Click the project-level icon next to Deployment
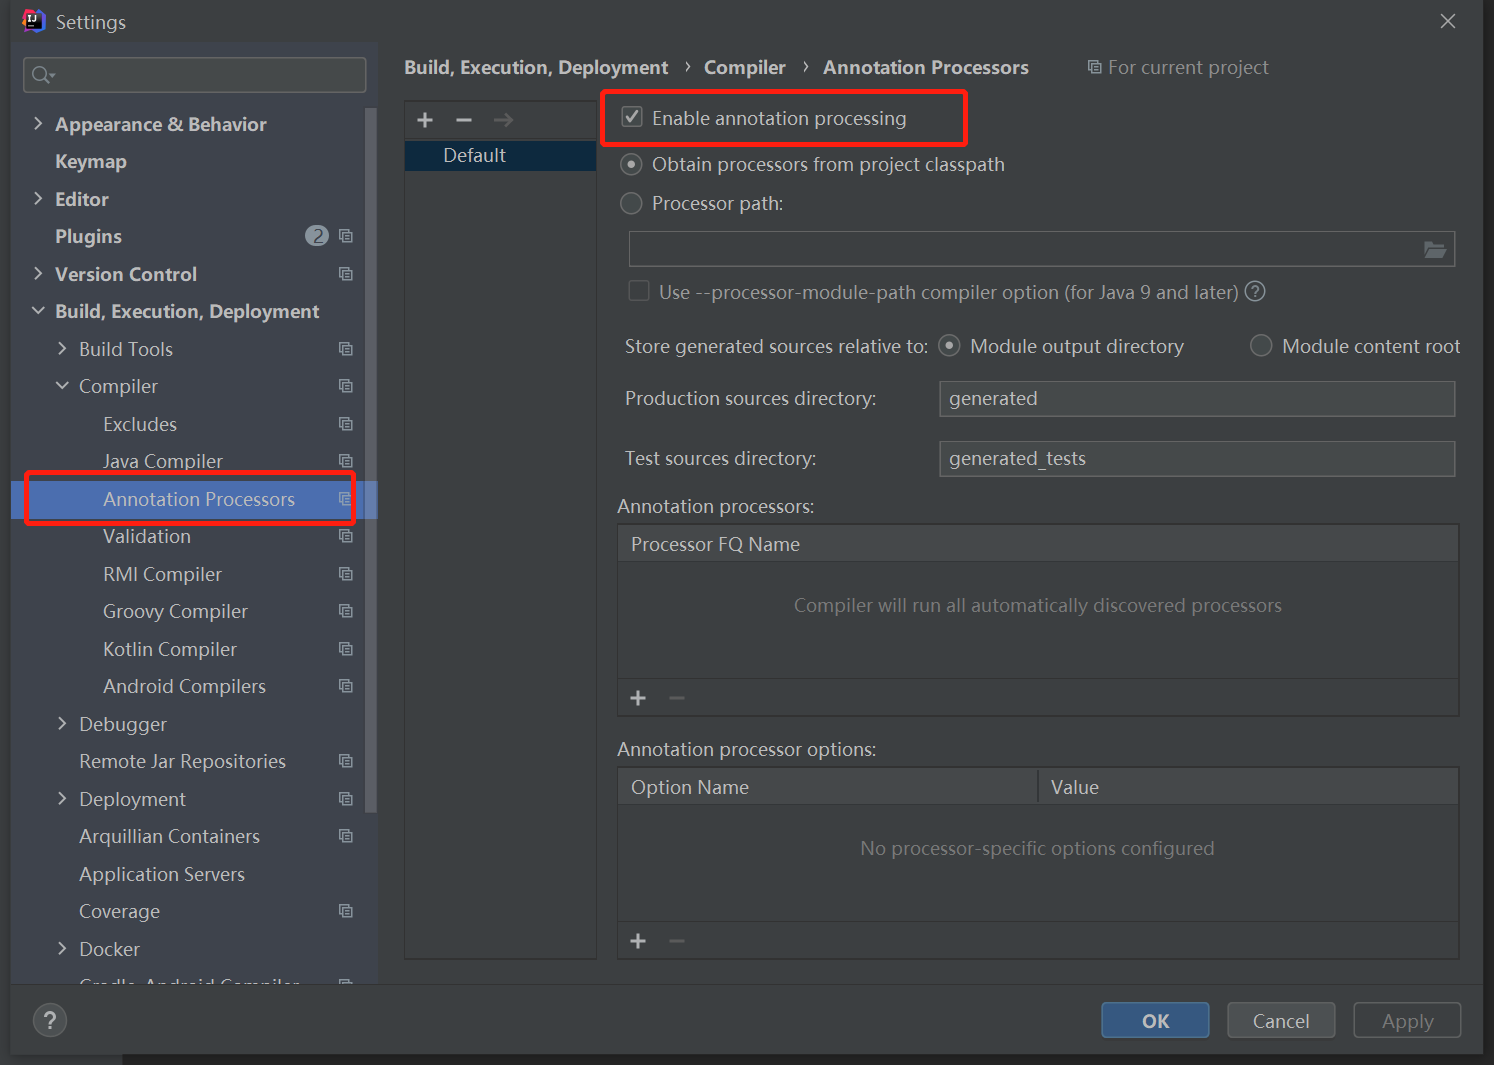1494x1065 pixels. point(346,799)
